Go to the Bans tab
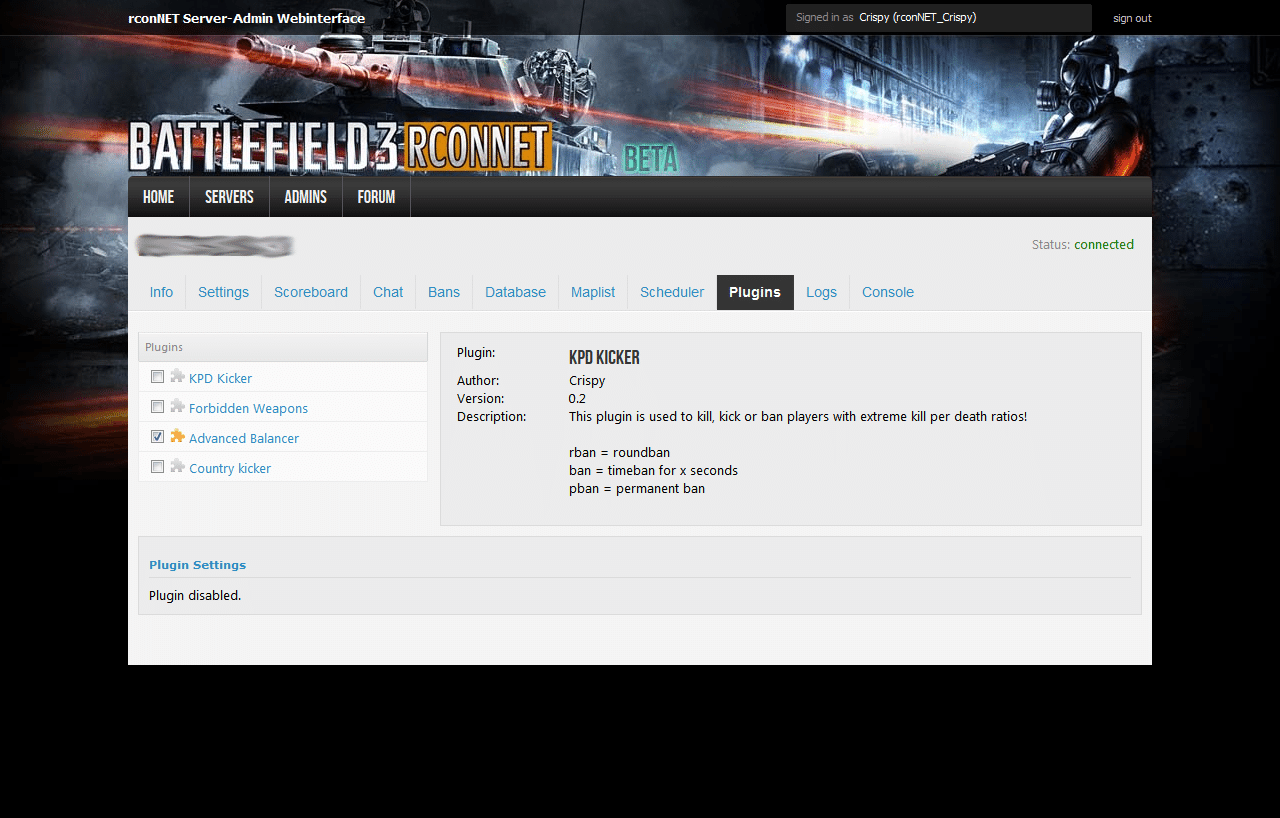The image size is (1280, 818). click(444, 292)
